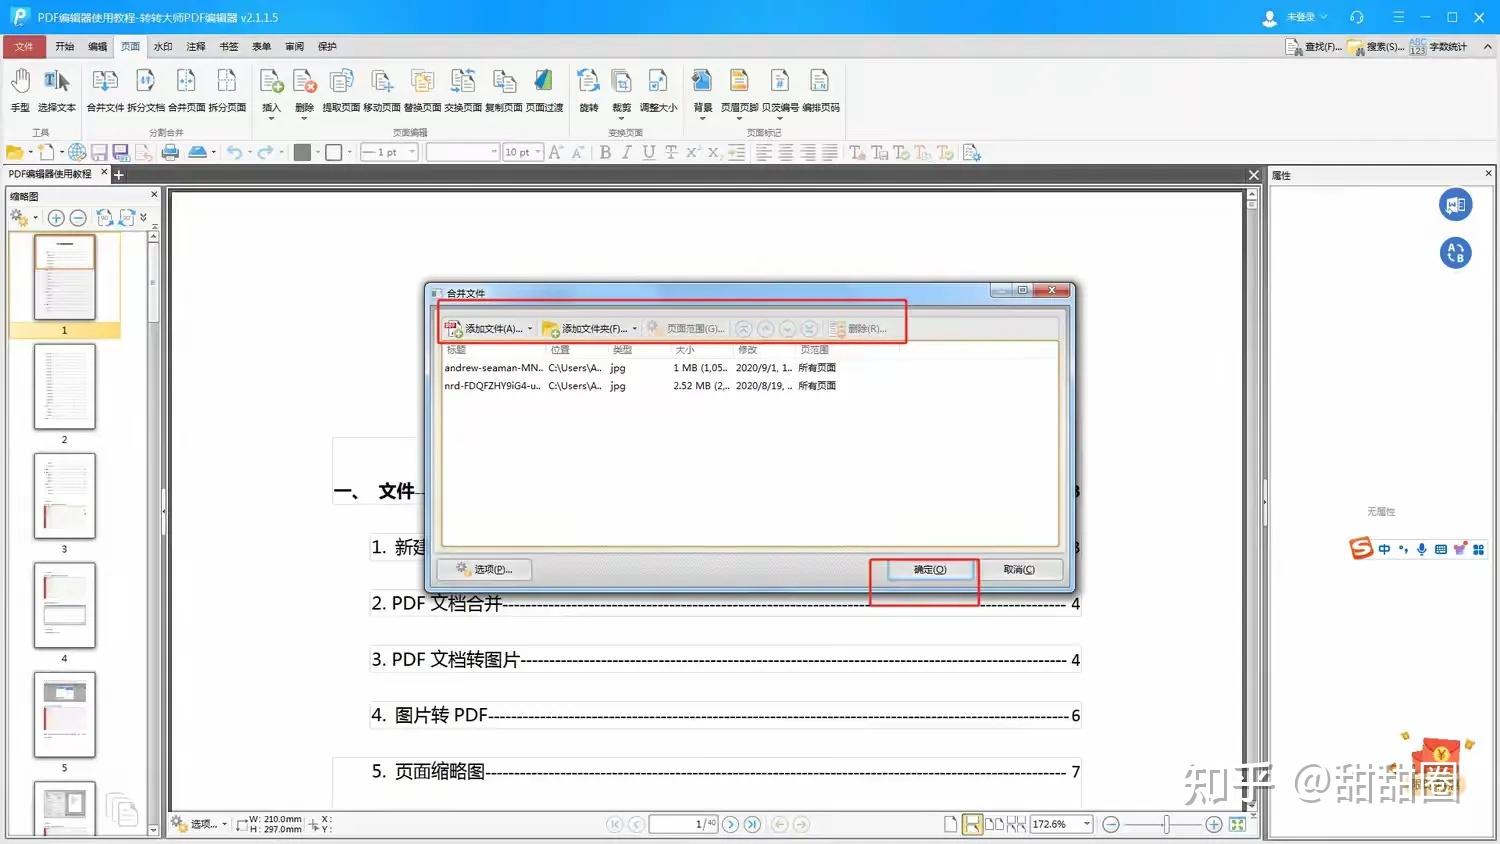
Task: Switch to the 水印 ribbon tab
Action: [x=163, y=46]
